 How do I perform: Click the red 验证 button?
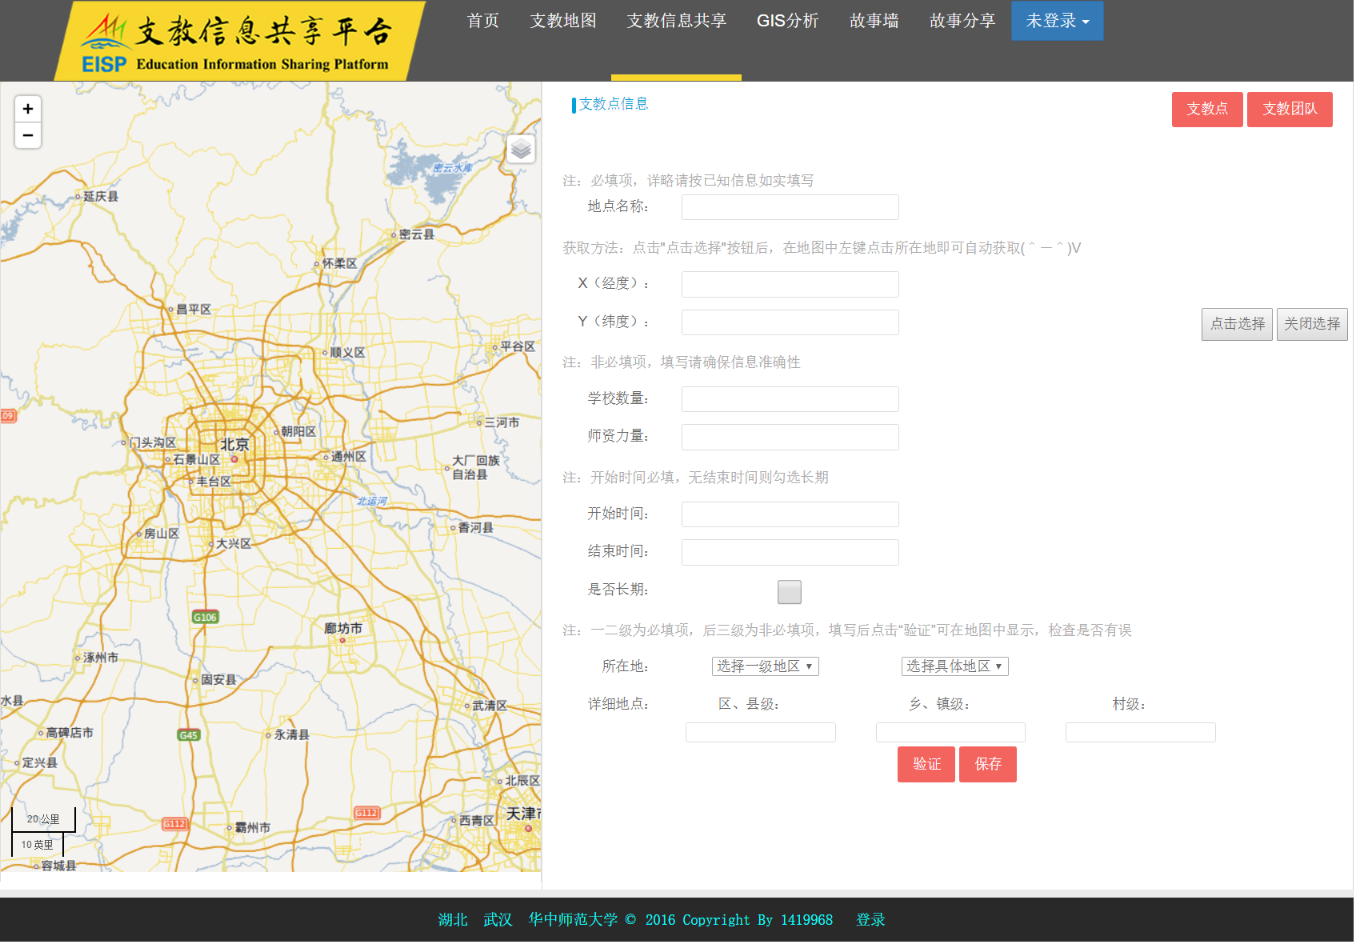[926, 764]
